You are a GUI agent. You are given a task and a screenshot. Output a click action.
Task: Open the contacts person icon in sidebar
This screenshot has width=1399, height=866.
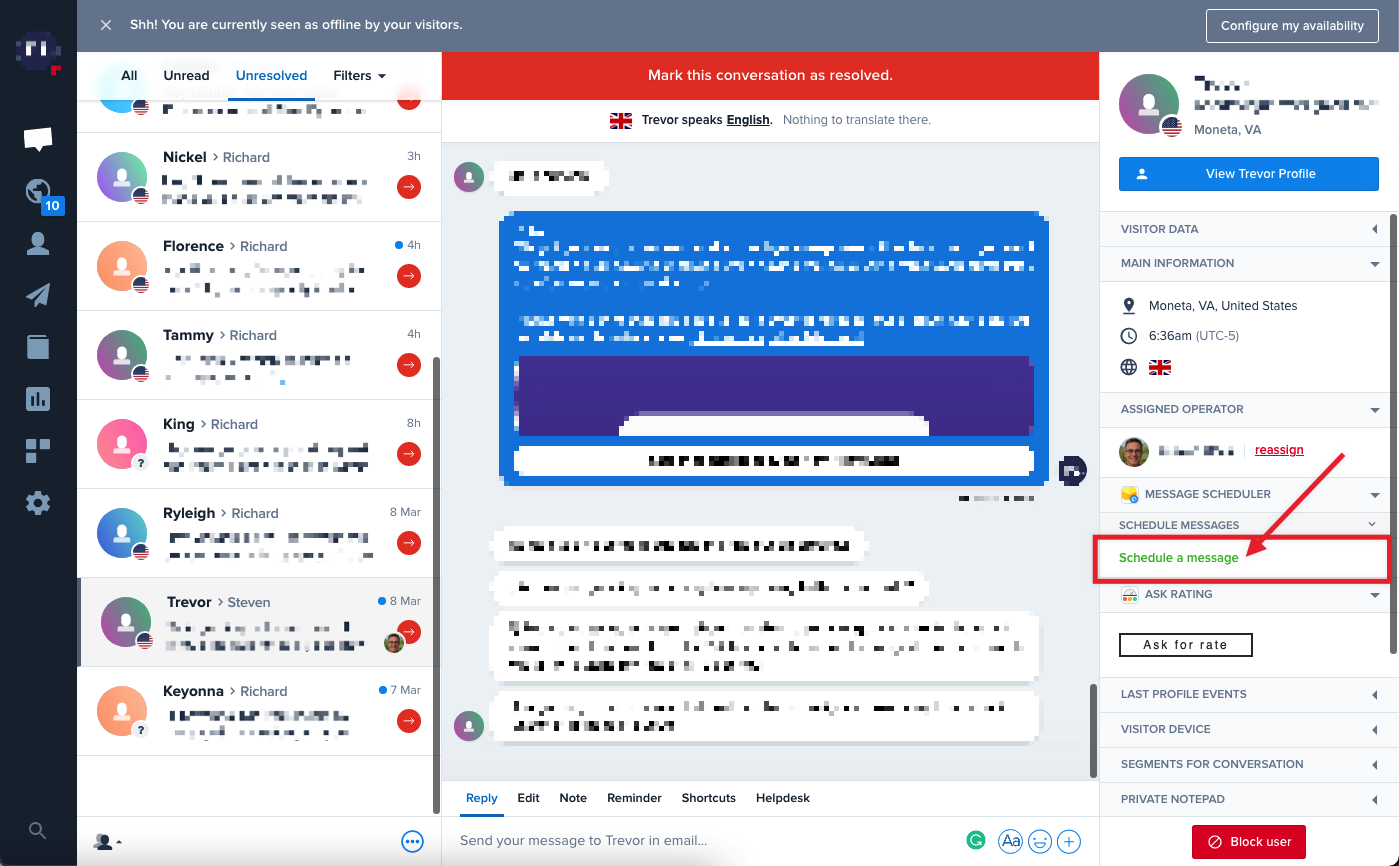point(38,244)
